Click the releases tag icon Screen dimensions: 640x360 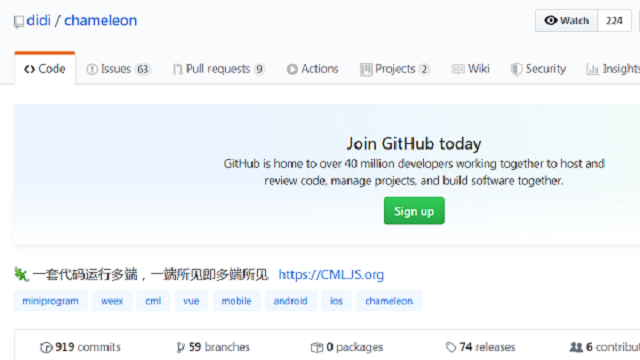pos(451,347)
